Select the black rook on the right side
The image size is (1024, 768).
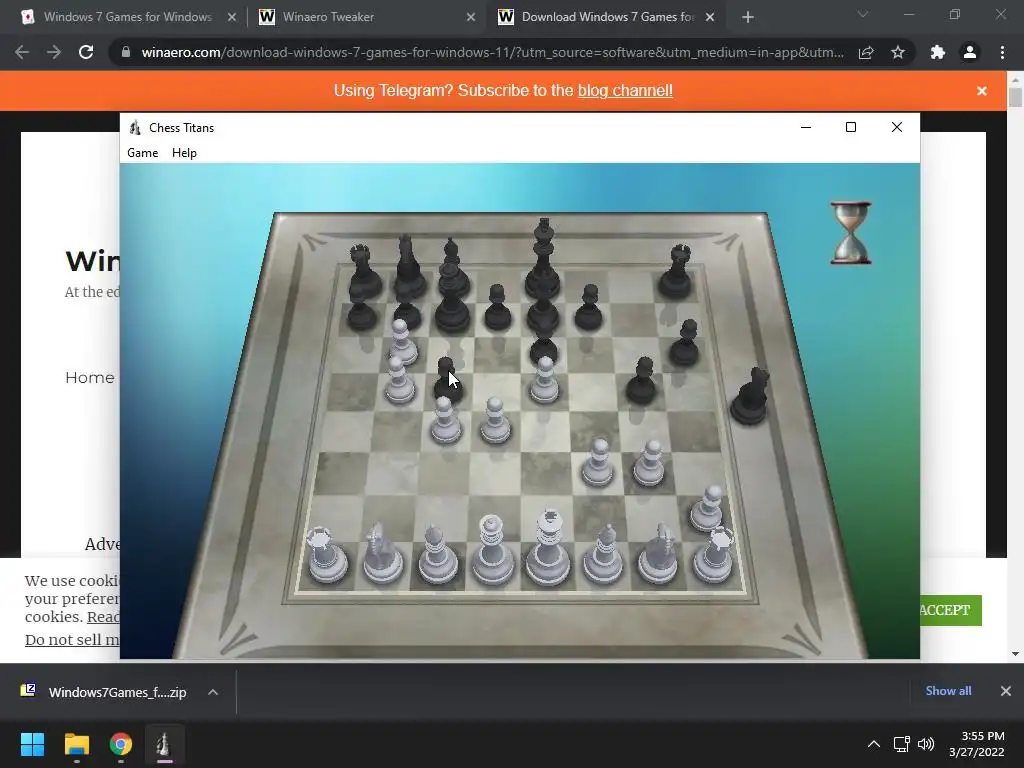675,272
